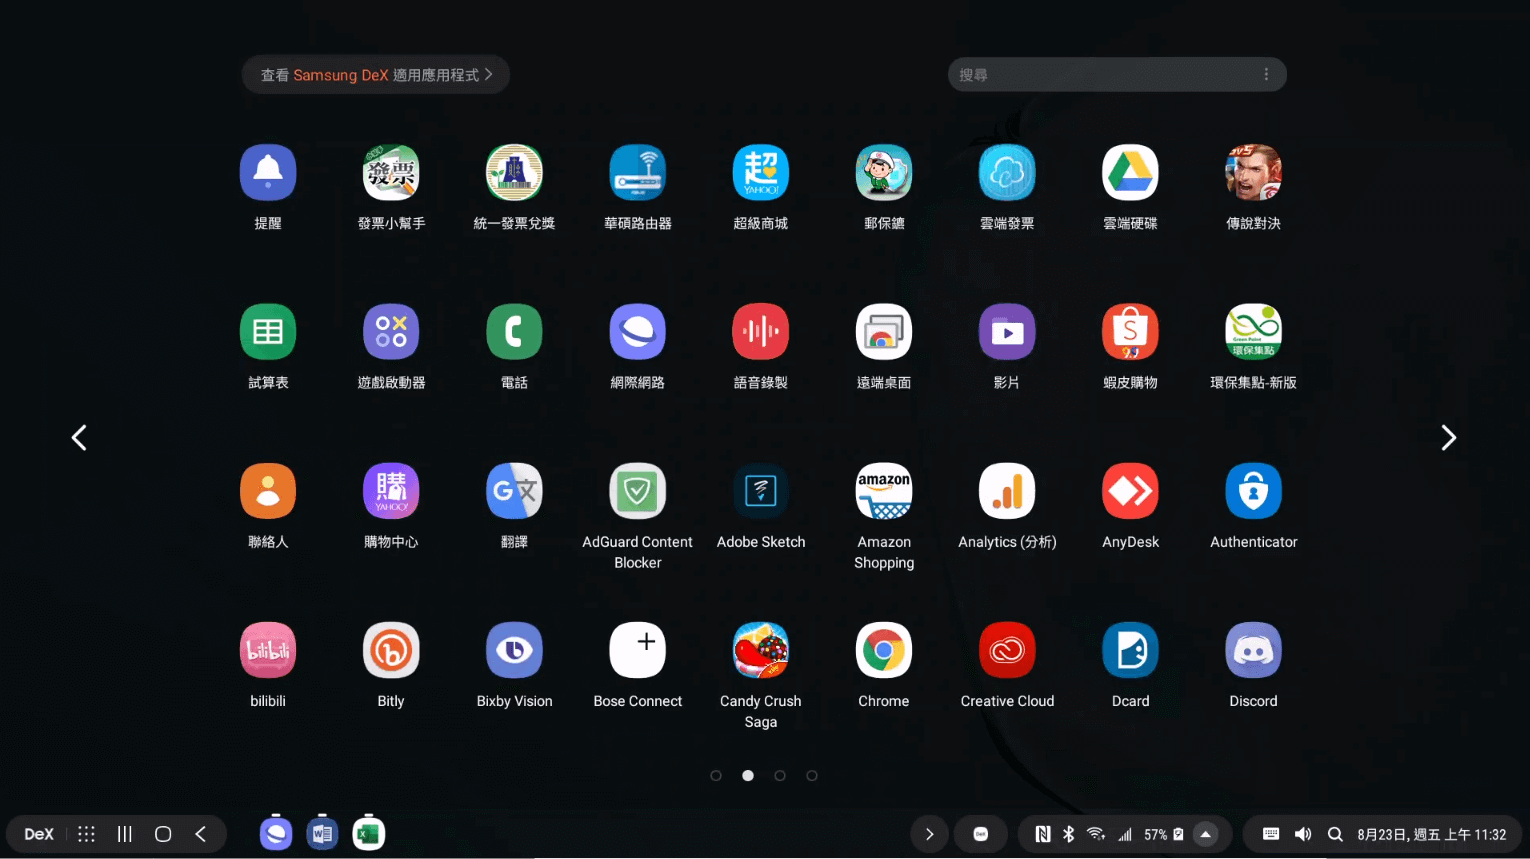Open Wi-Fi status icon

pyautogui.click(x=1096, y=834)
